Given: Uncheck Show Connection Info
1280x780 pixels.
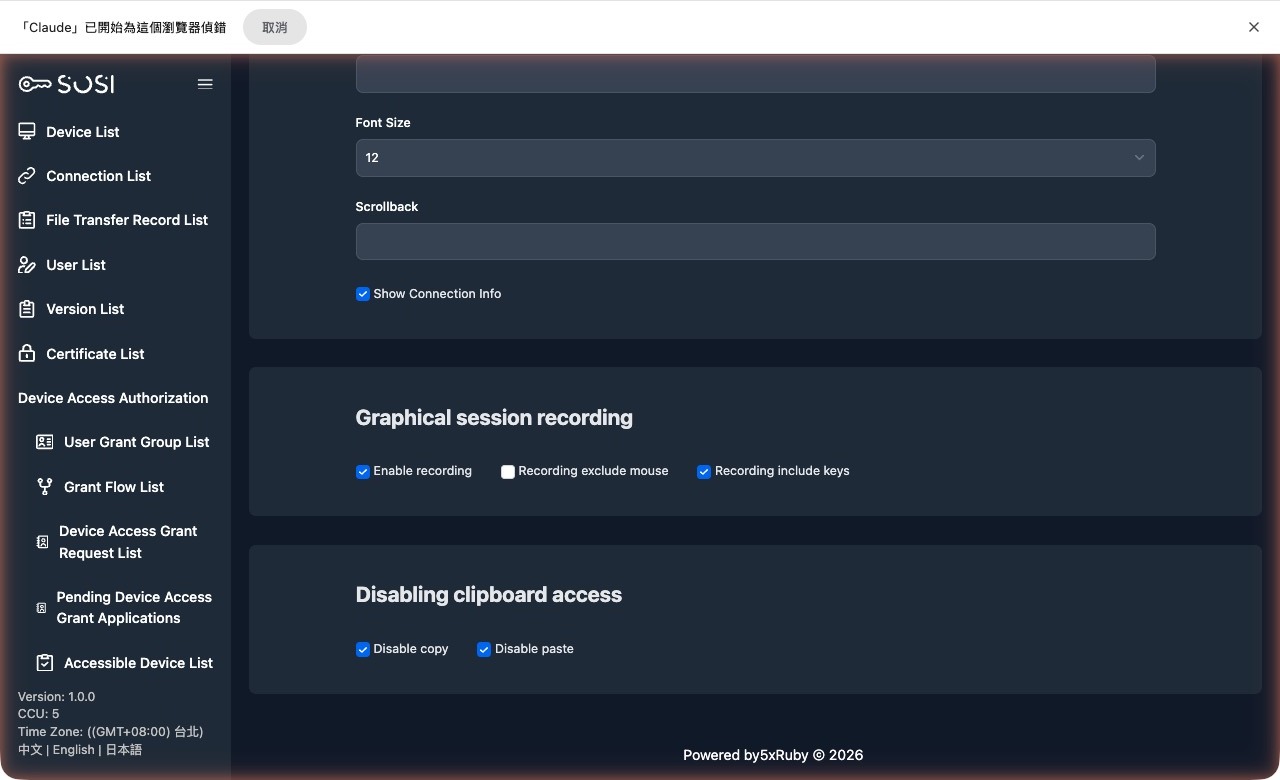Looking at the screenshot, I should [362, 293].
